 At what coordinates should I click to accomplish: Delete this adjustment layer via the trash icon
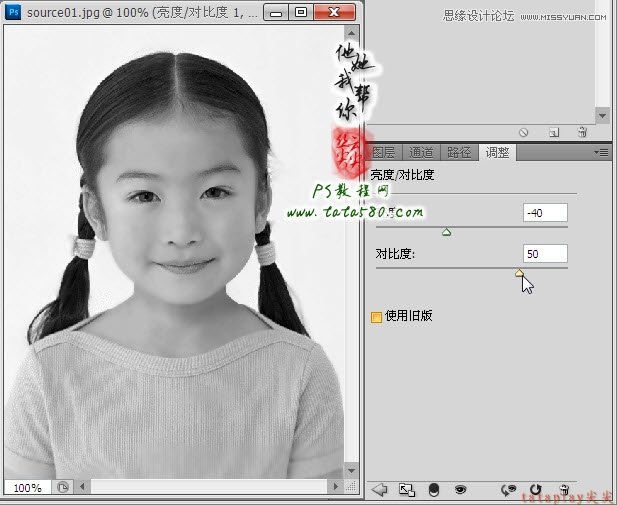point(564,489)
